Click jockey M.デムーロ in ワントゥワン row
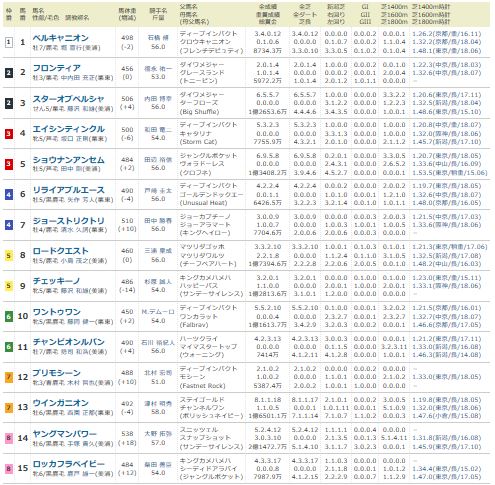The width and height of the screenshot is (495, 485). coord(158,312)
